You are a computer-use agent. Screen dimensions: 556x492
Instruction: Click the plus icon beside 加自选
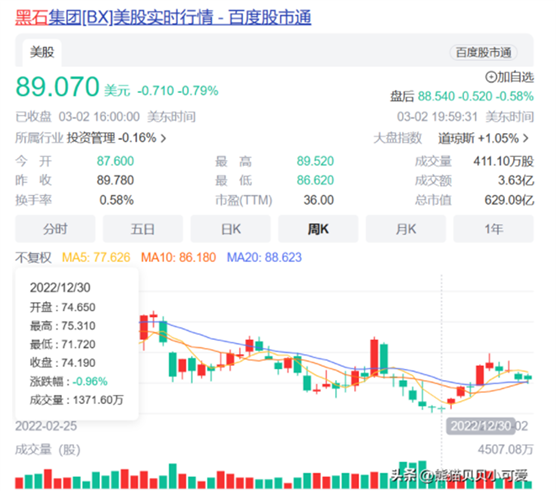point(491,77)
